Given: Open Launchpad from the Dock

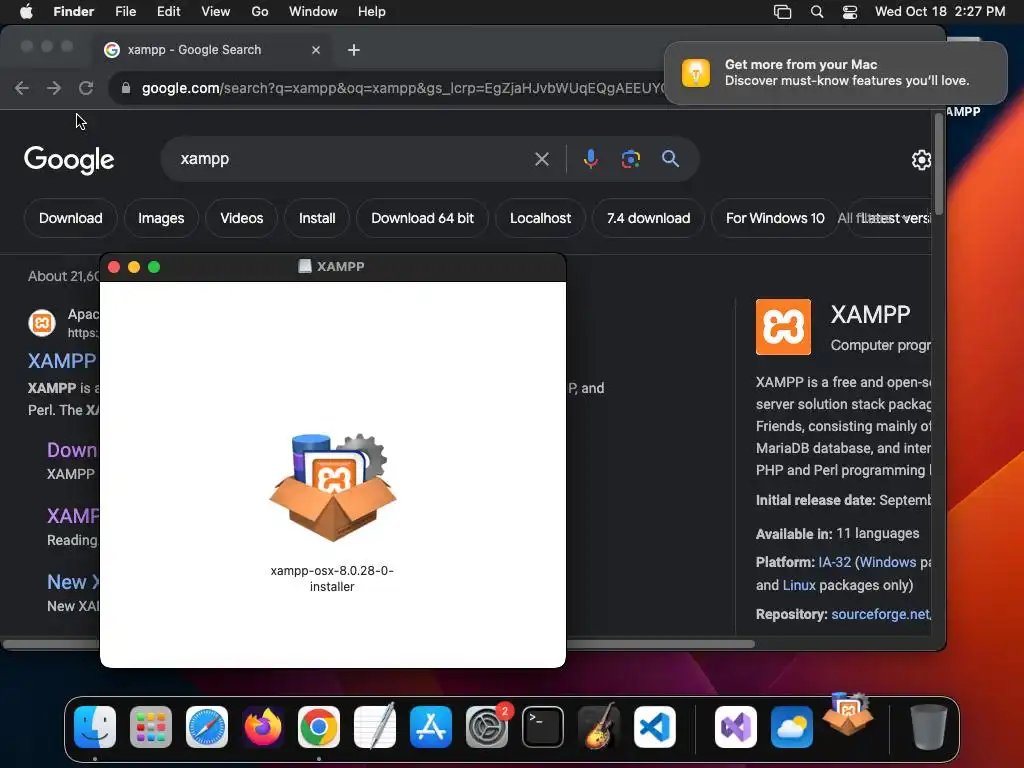Looking at the screenshot, I should click(151, 726).
